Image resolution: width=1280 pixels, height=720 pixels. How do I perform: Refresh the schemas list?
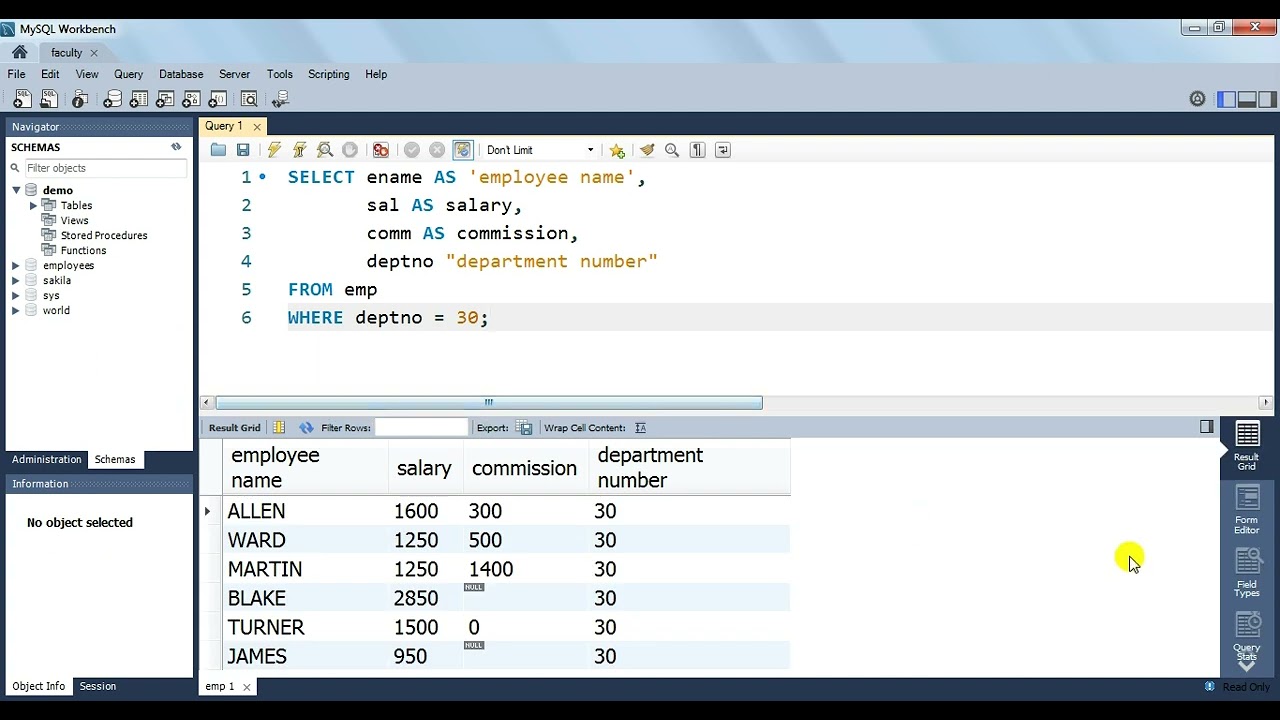point(176,147)
